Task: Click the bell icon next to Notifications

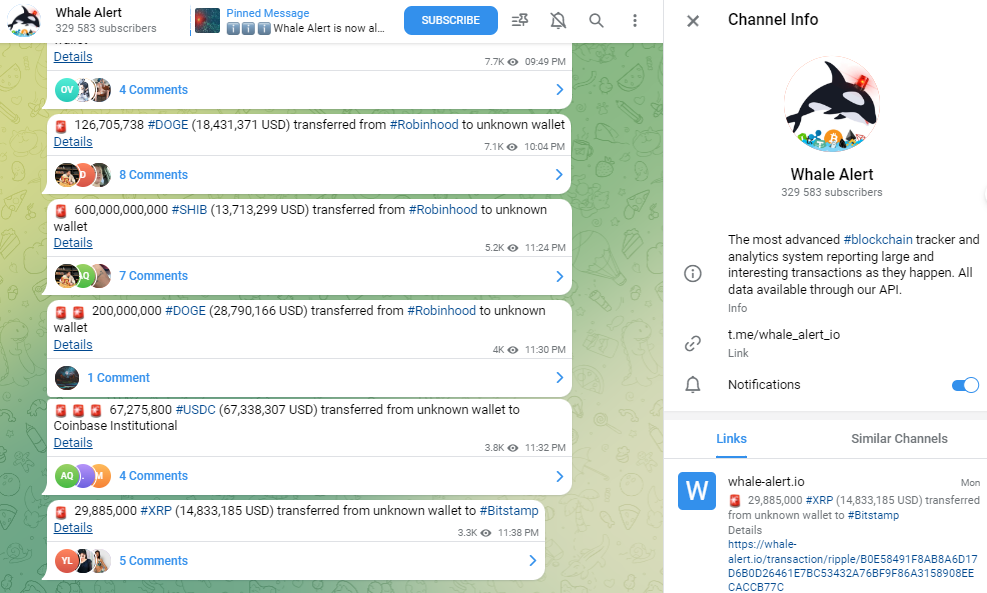Action: click(x=692, y=385)
